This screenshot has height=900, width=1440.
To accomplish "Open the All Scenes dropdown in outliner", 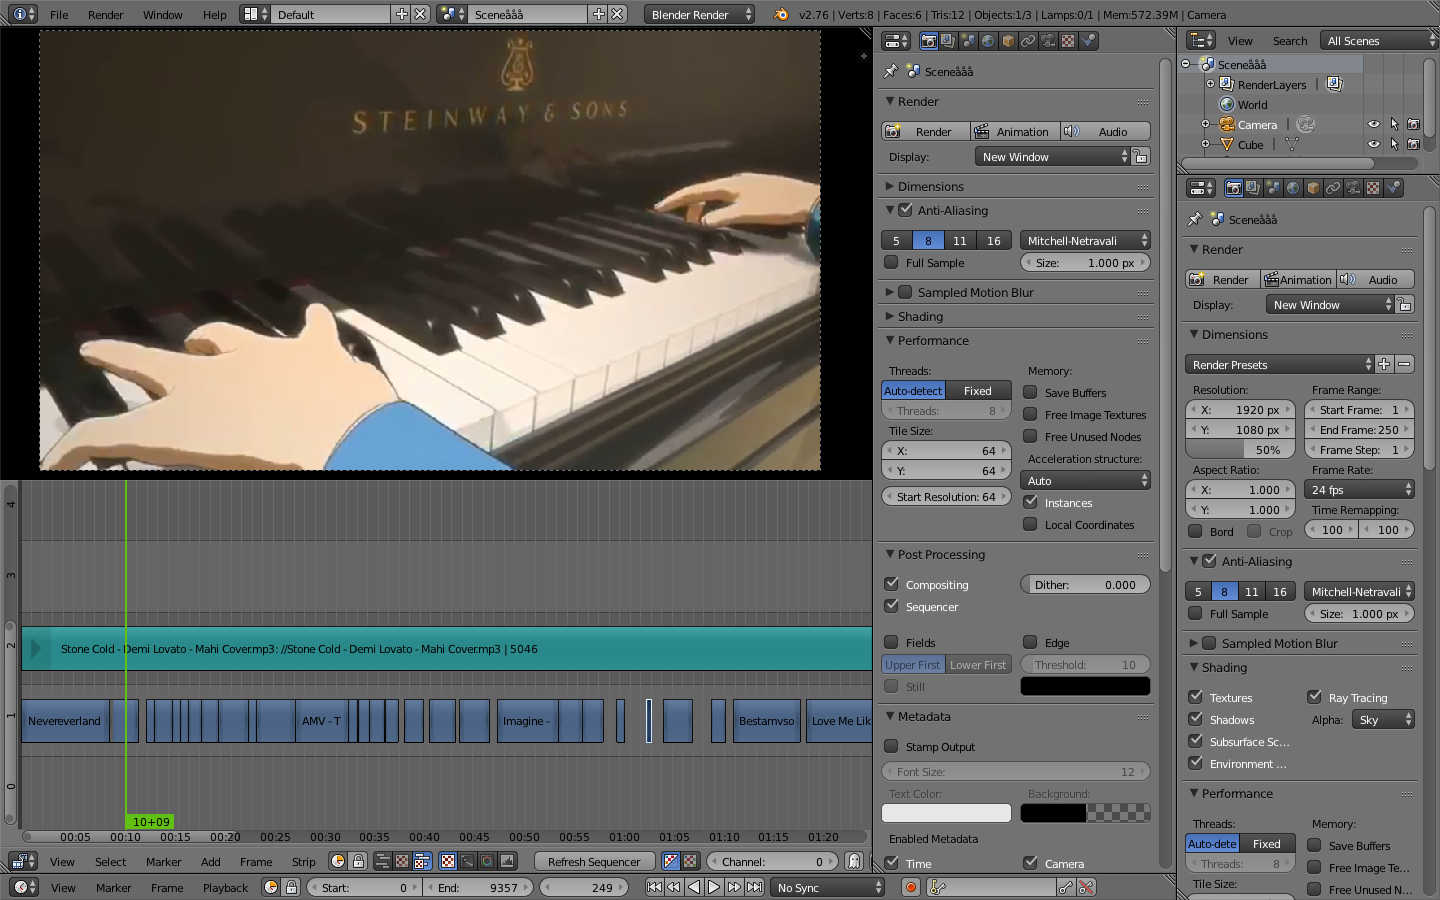I will (1378, 40).
